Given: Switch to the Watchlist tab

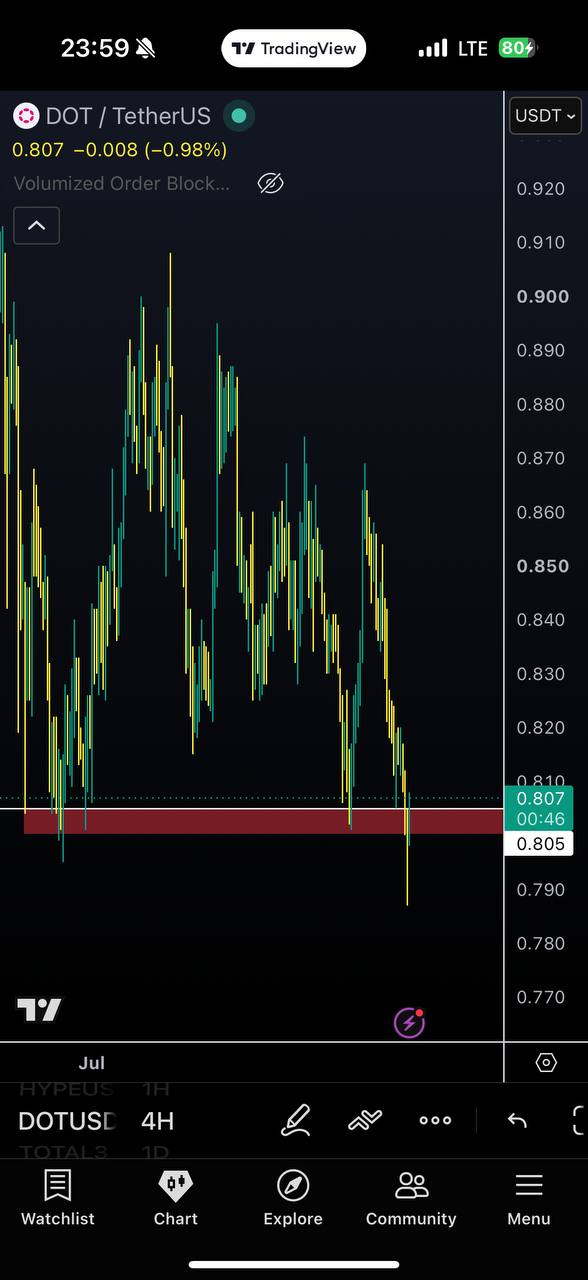Looking at the screenshot, I should click(58, 1197).
